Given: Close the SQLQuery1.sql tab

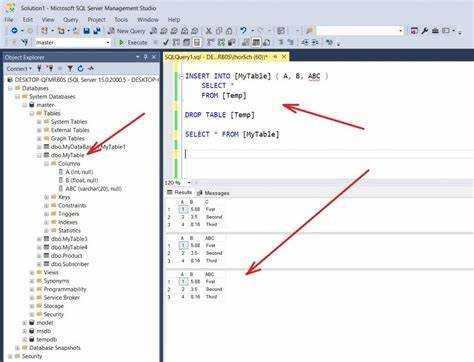Looking at the screenshot, I should [x=284, y=57].
